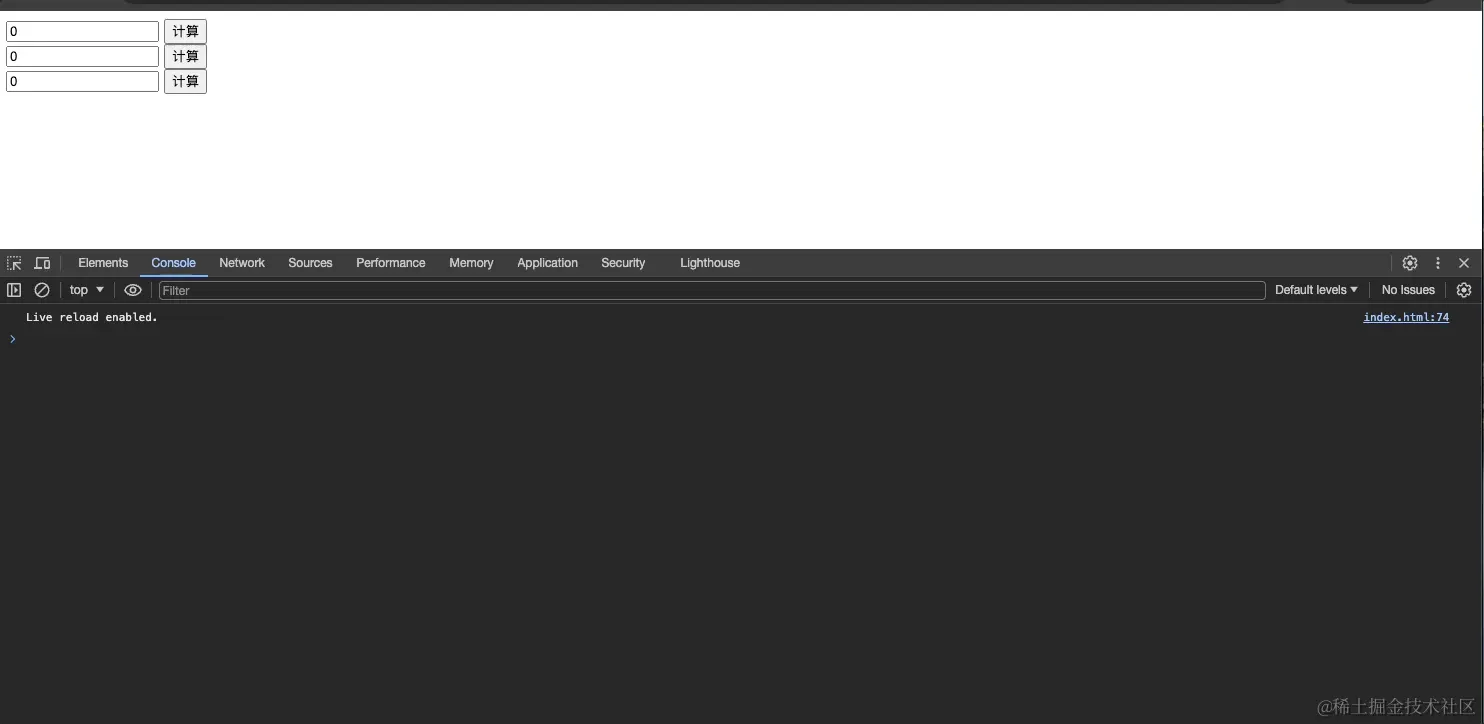Clear the console with the ban icon
1484x724 pixels.
pos(42,290)
